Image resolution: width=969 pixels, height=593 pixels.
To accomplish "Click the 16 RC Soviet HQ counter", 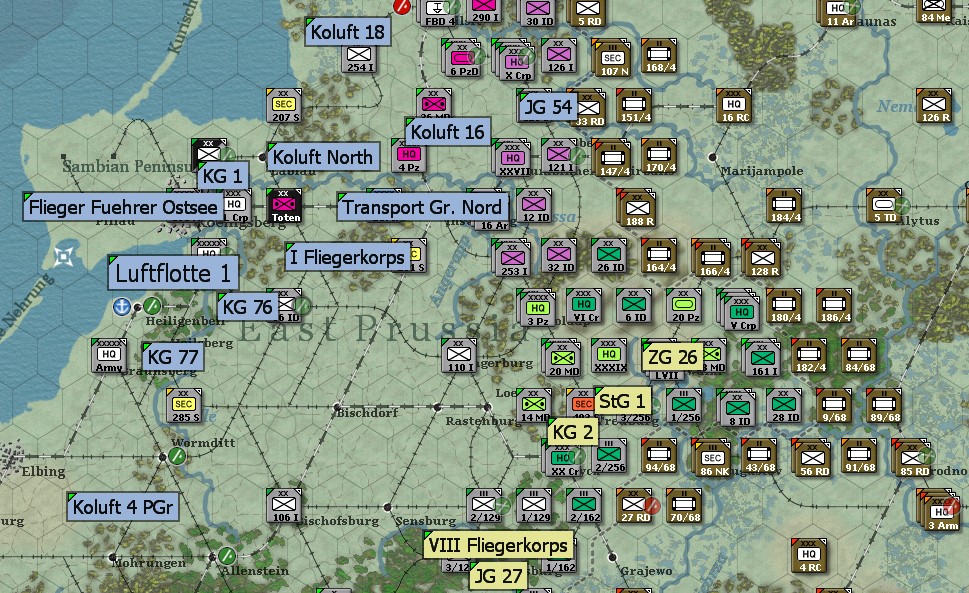I will click(x=734, y=106).
